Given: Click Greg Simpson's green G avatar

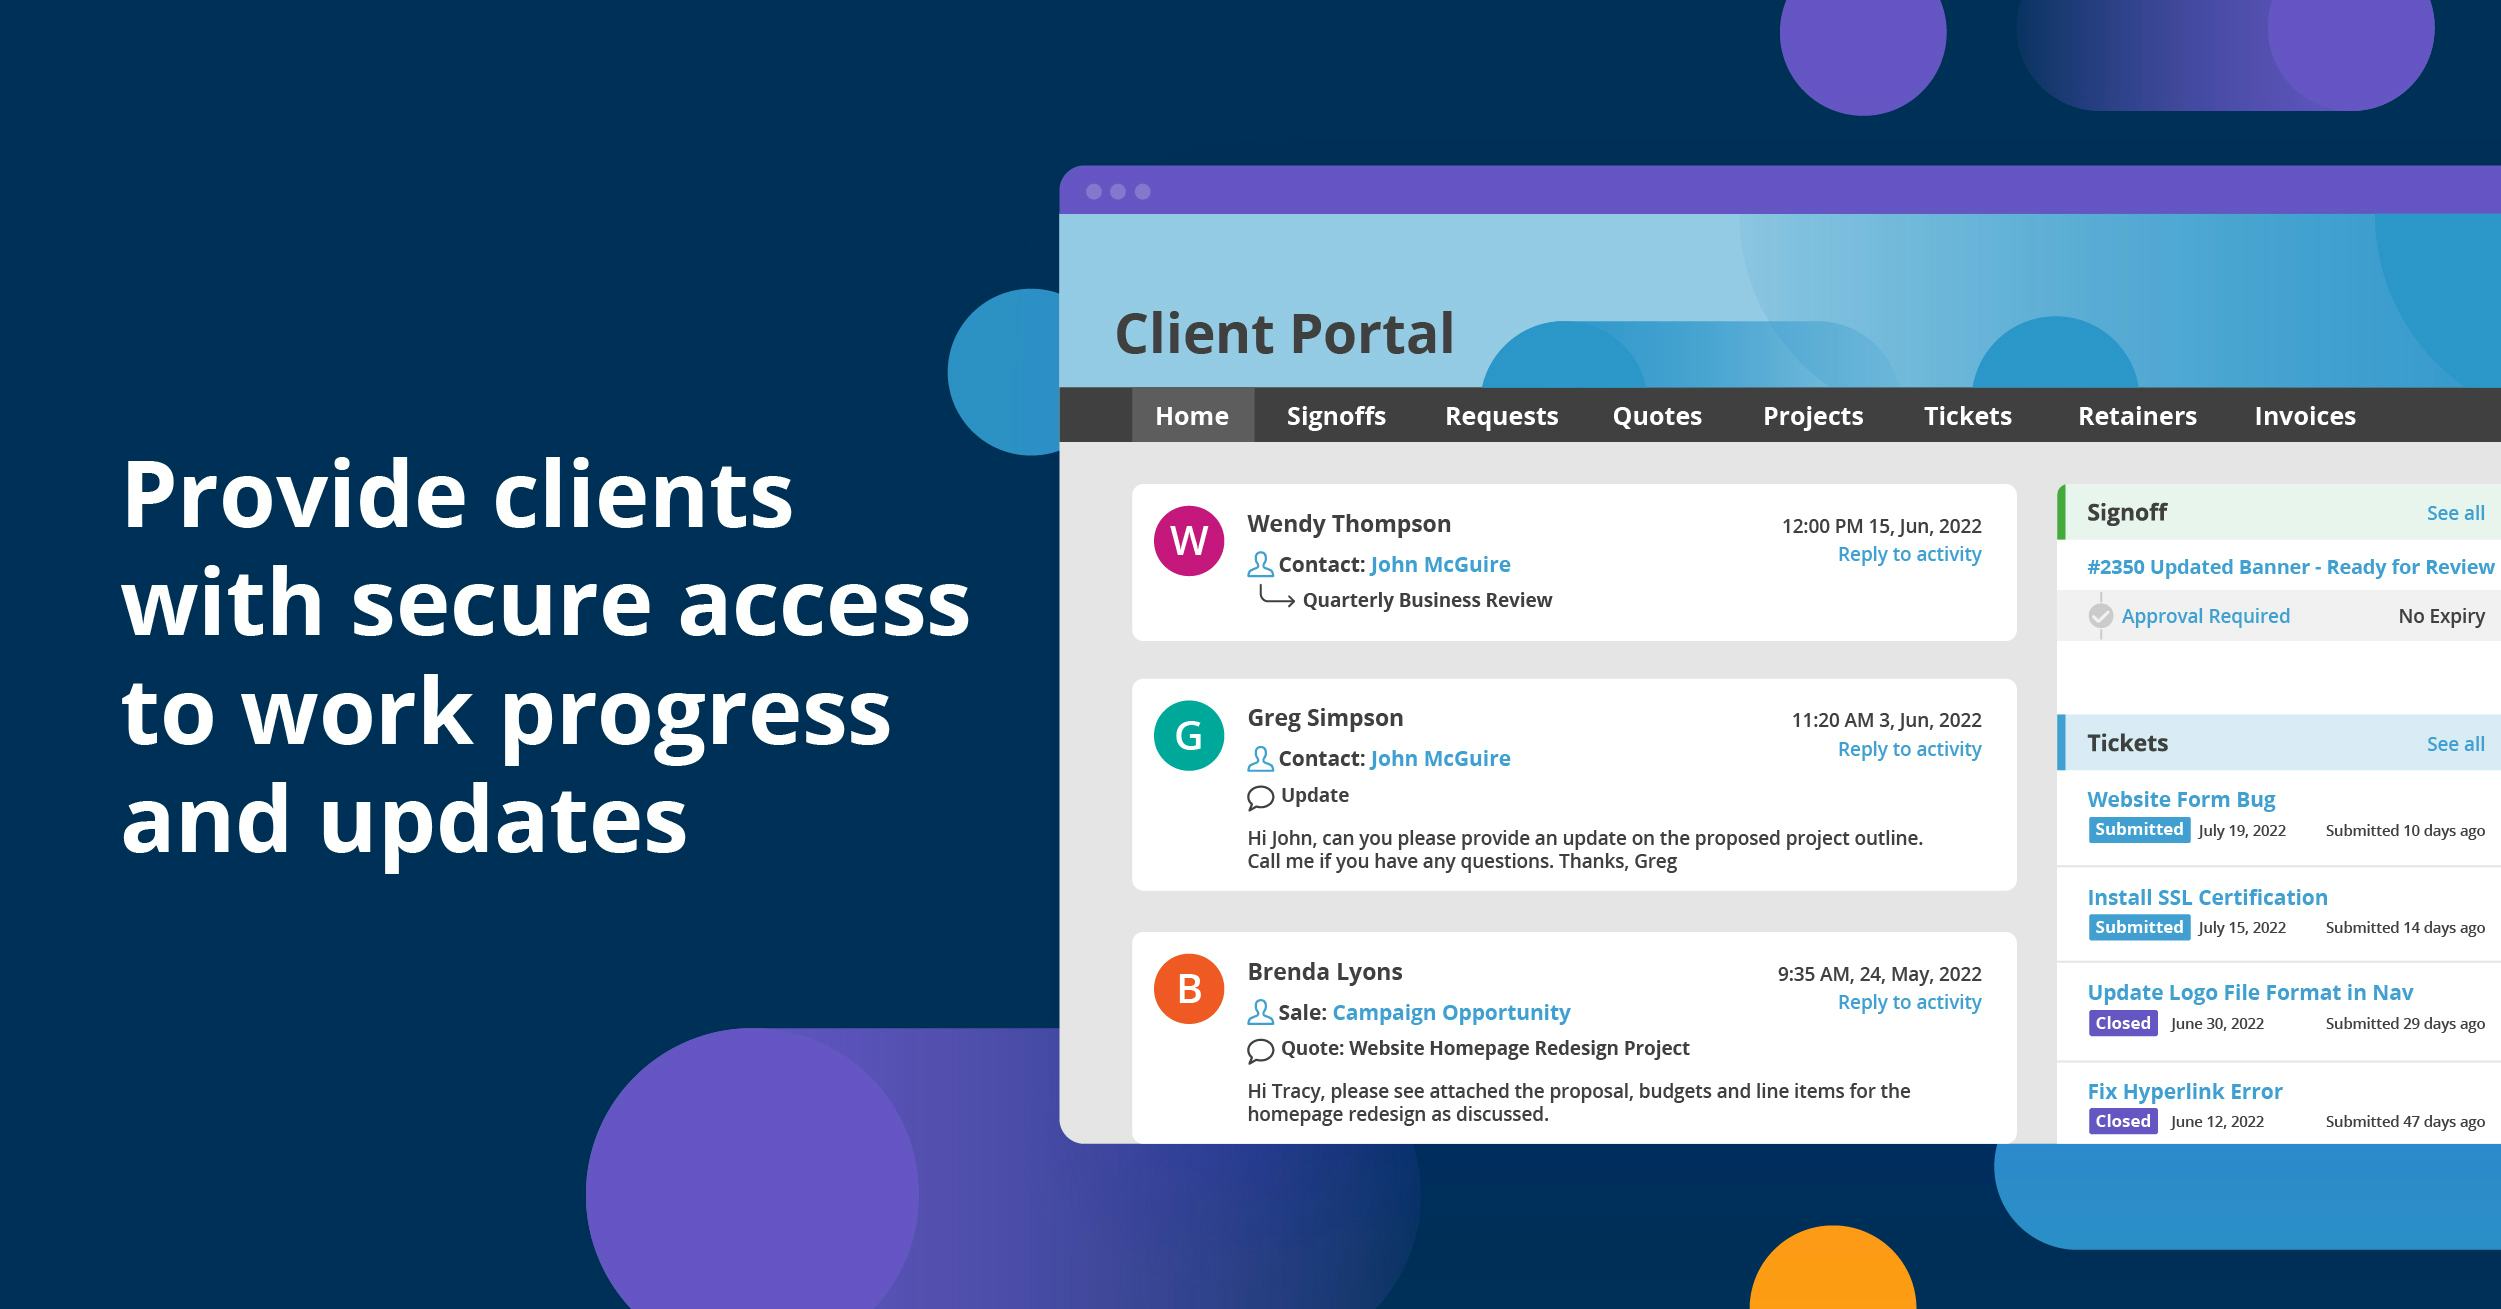Looking at the screenshot, I should pos(1188,735).
